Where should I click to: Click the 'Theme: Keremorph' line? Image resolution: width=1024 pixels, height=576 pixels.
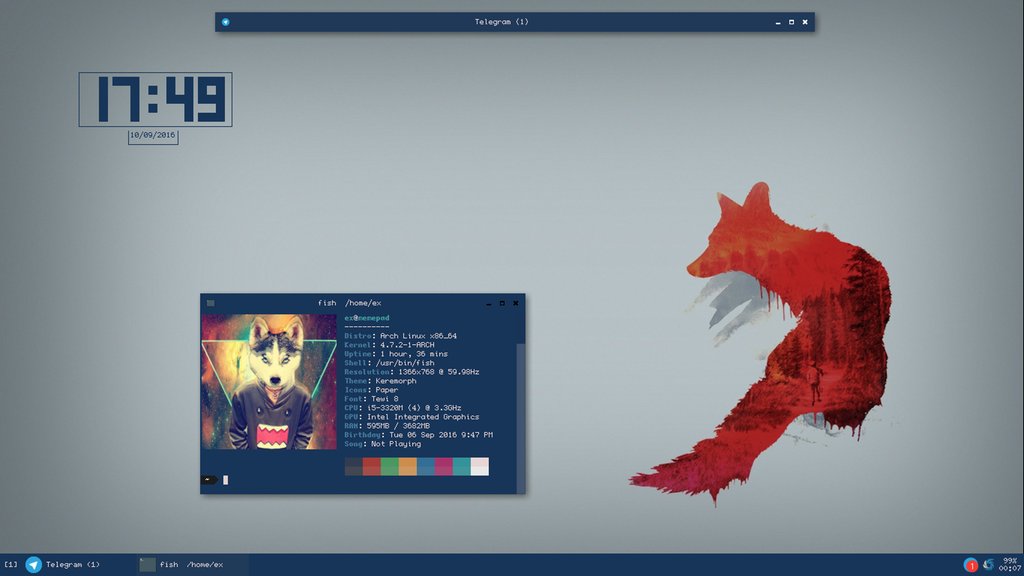[381, 381]
